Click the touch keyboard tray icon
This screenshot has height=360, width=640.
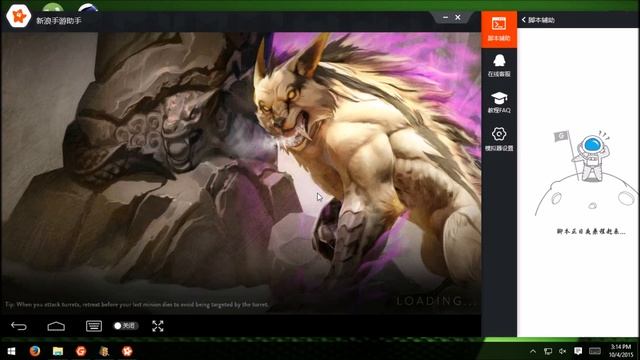click(595, 351)
